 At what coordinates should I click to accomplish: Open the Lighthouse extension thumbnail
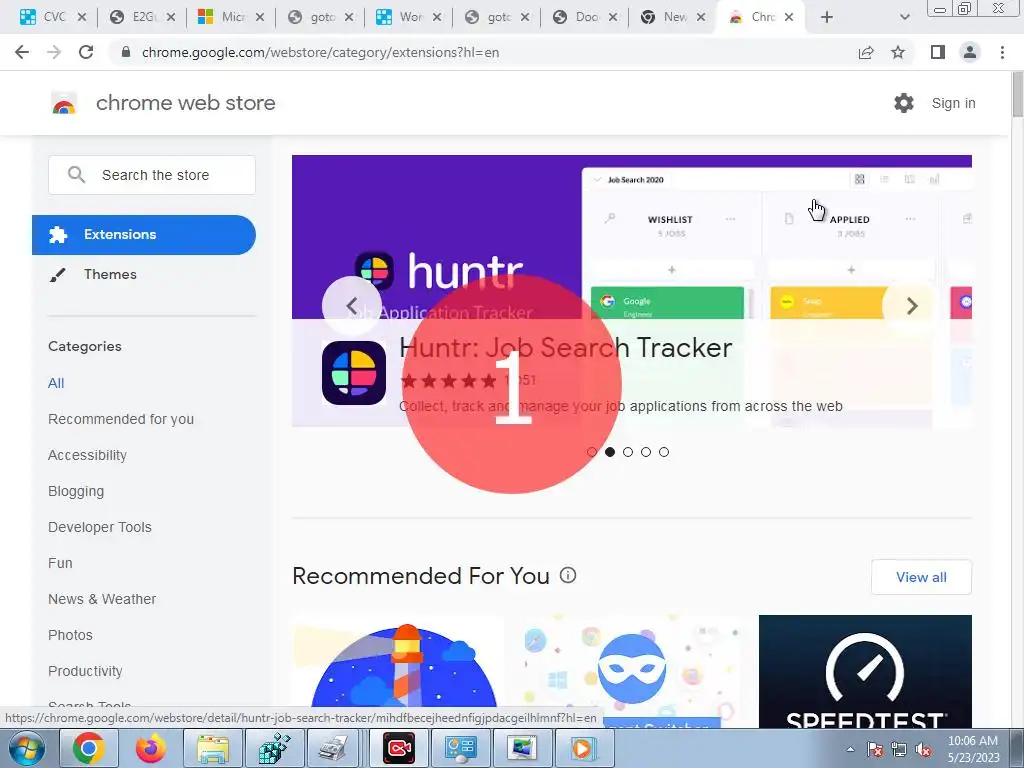coord(398,671)
